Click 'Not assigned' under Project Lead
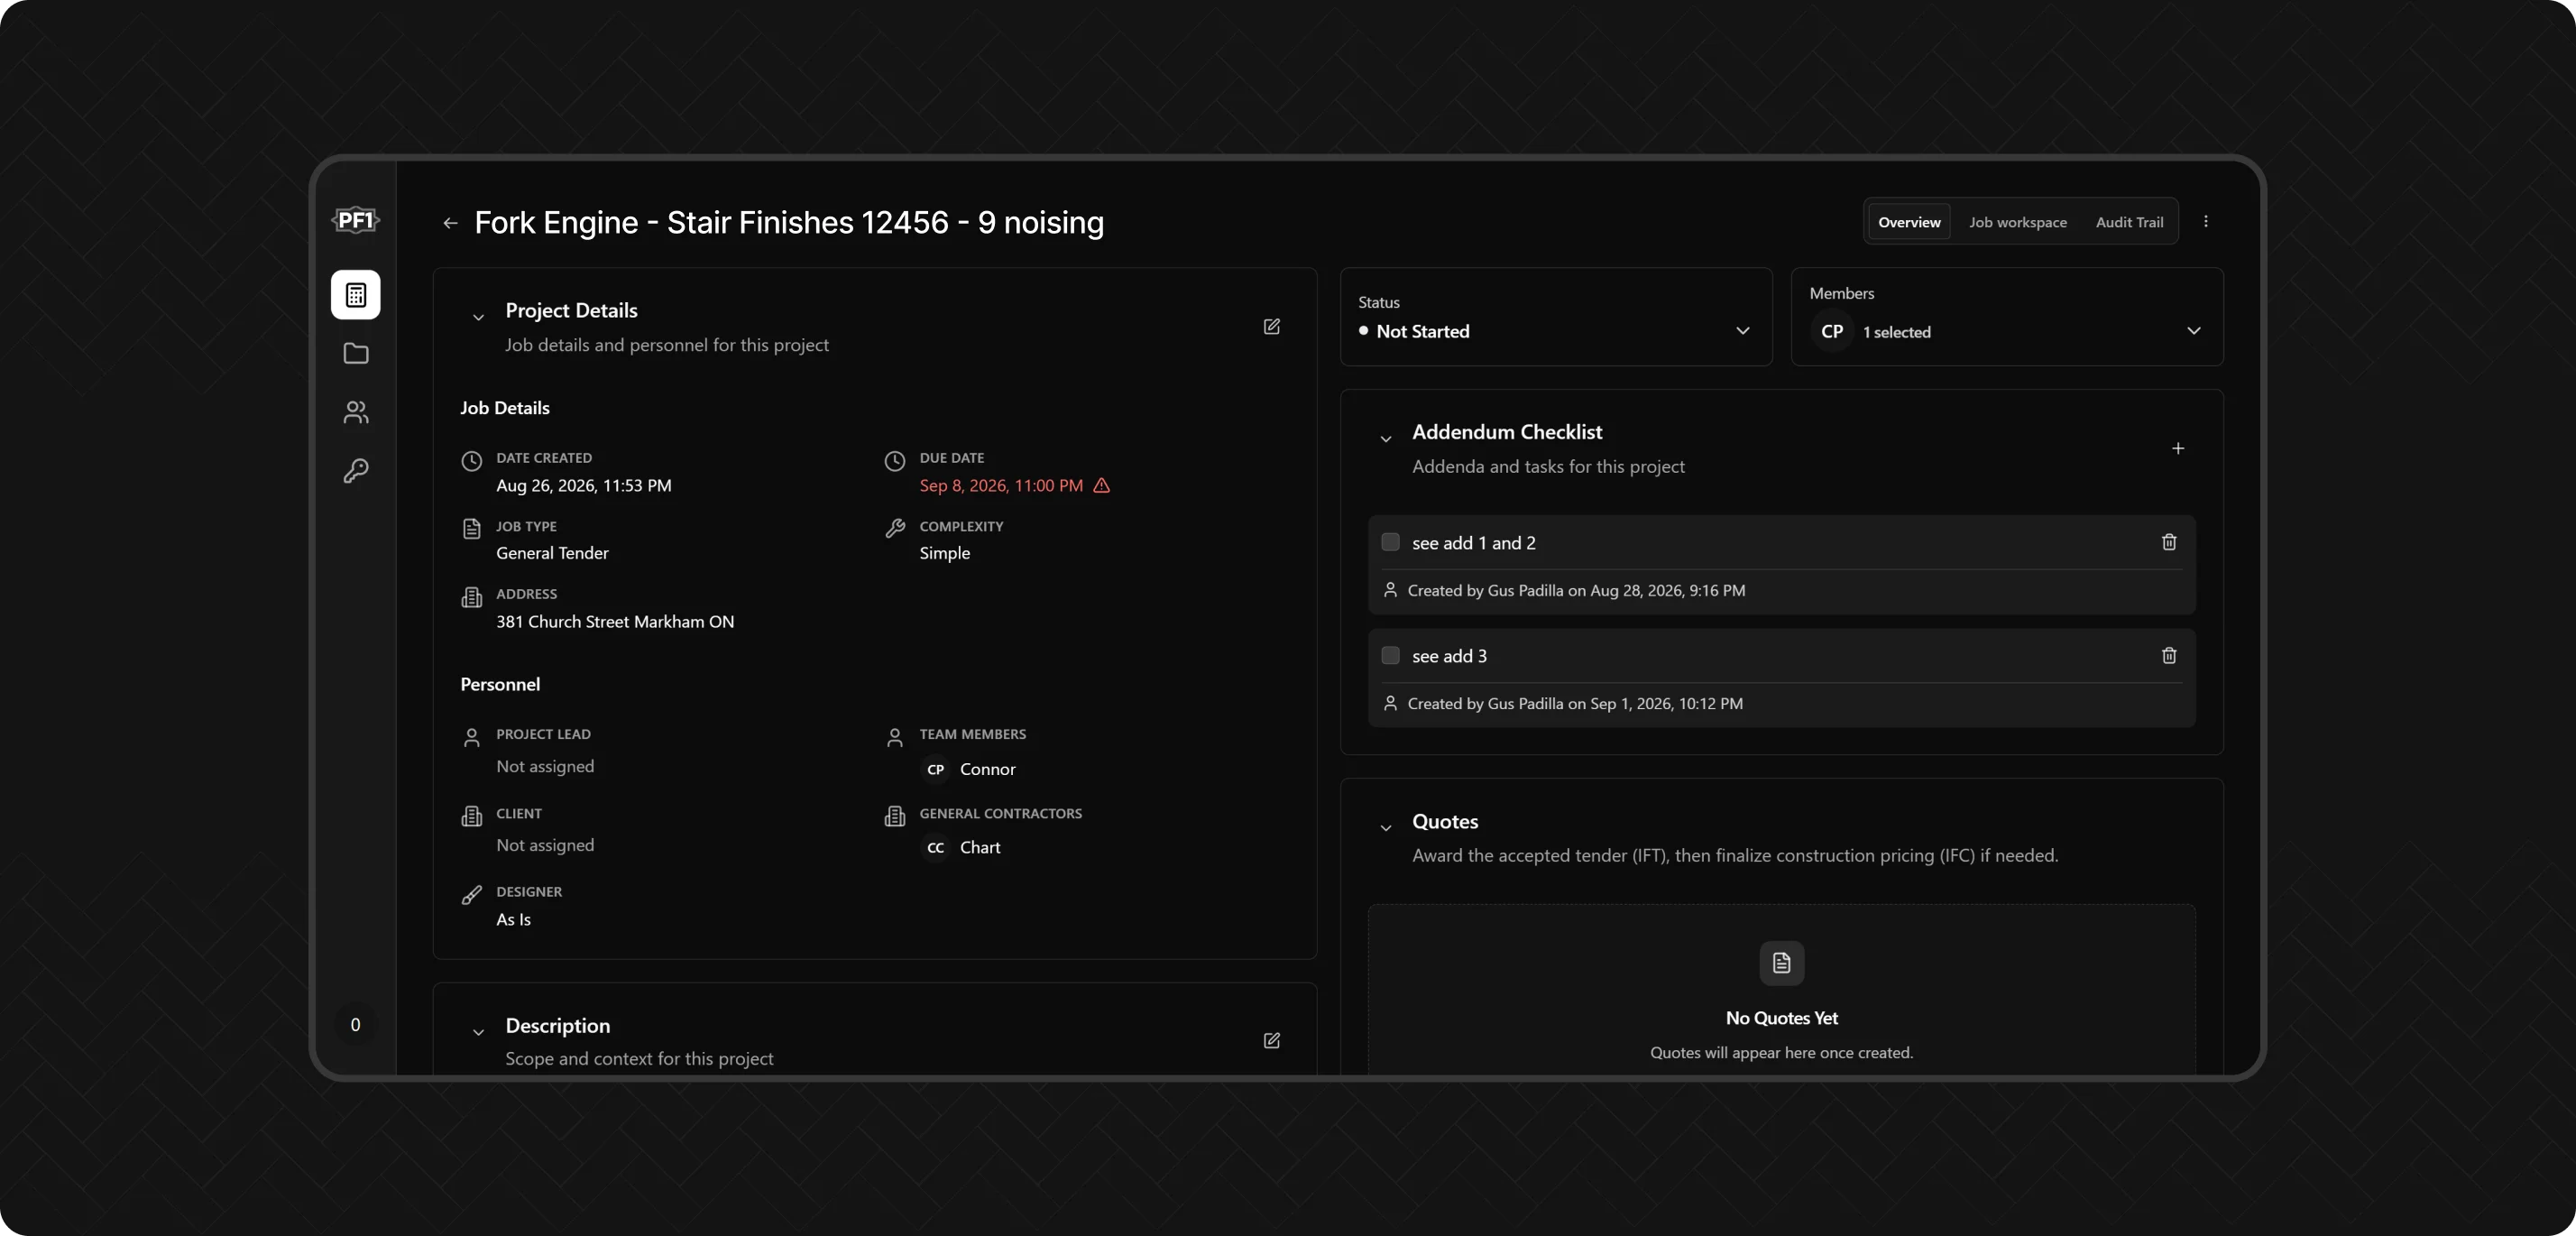2576x1236 pixels. [x=544, y=766]
